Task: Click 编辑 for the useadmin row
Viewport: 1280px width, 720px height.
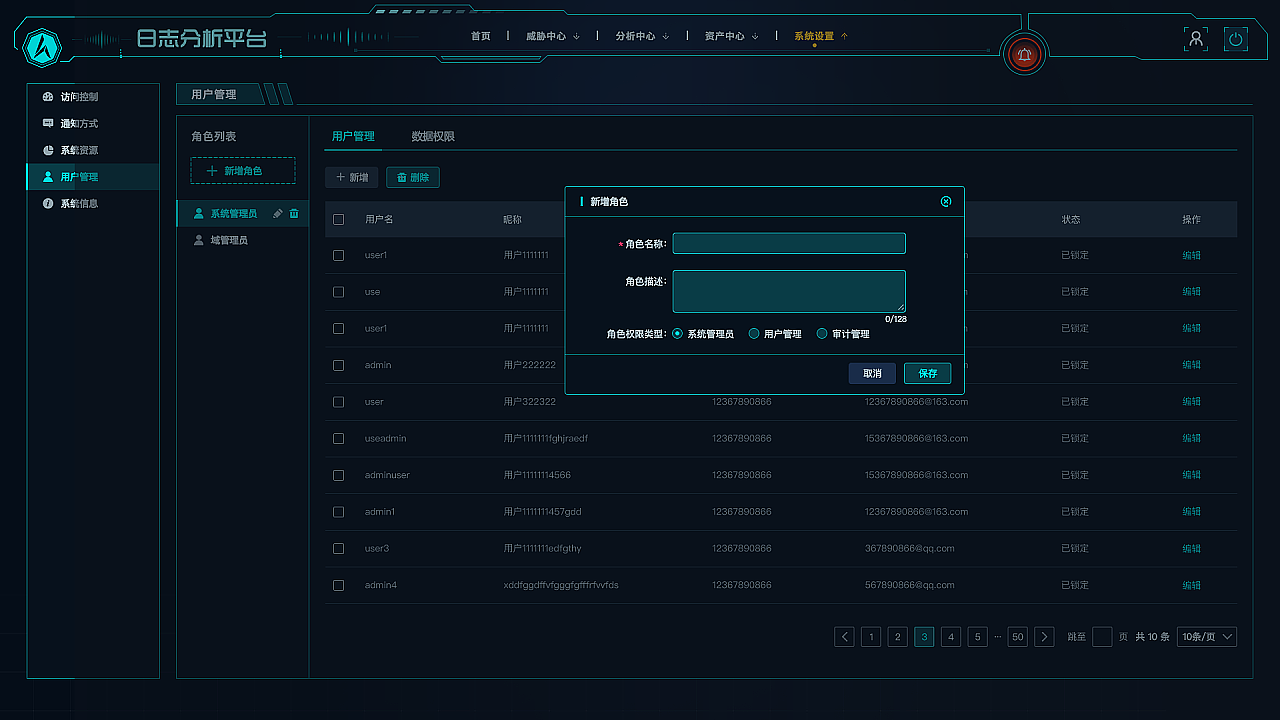Action: tap(1191, 438)
